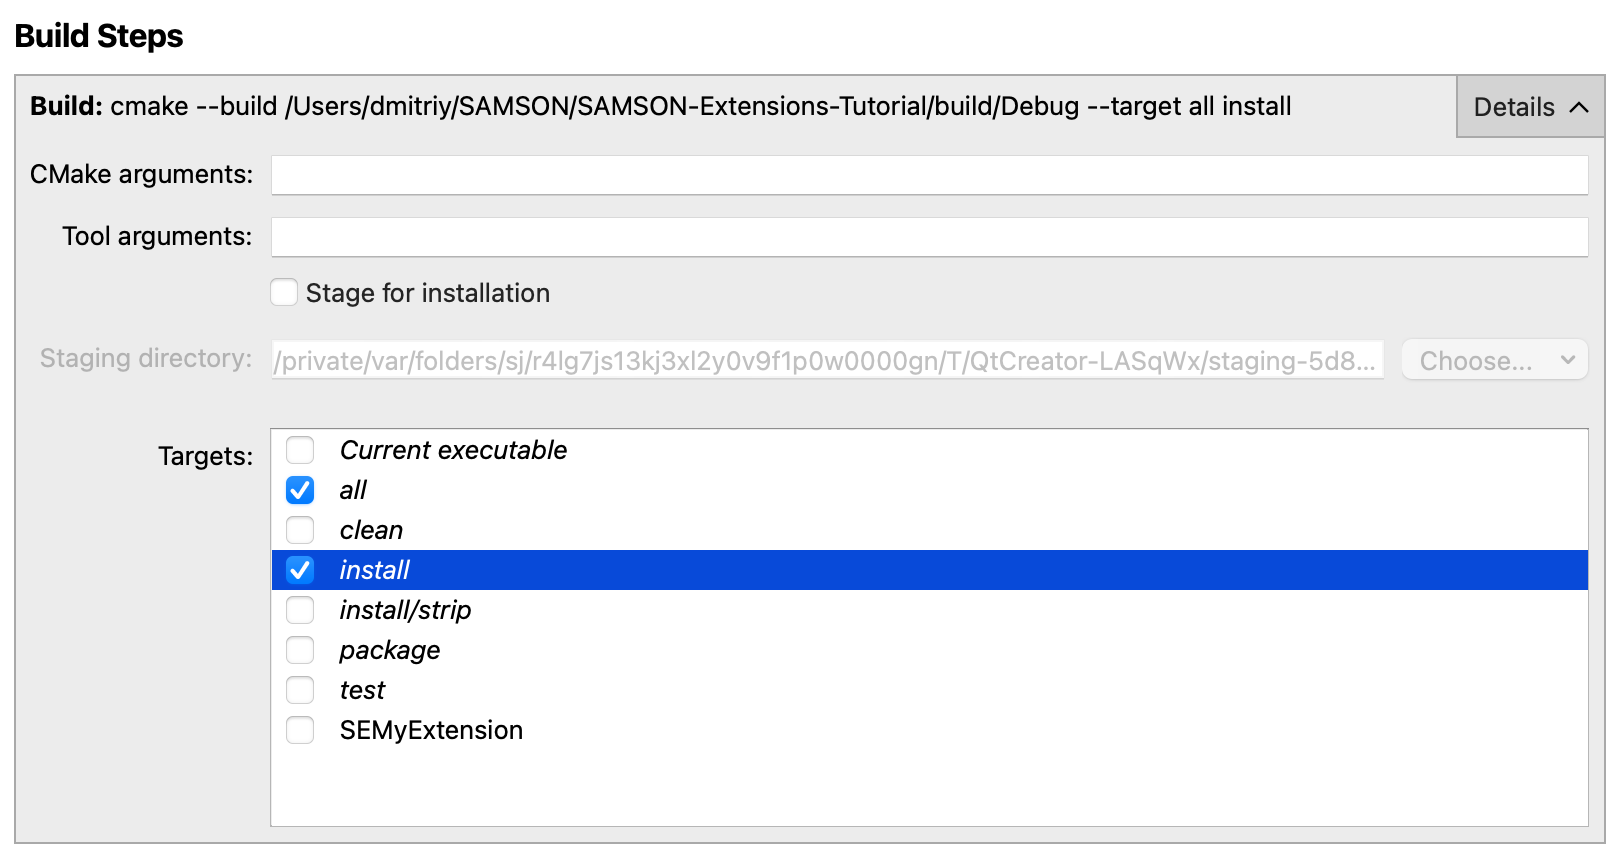The image size is (1622, 862).
Task: Check the package target
Action: (x=300, y=650)
